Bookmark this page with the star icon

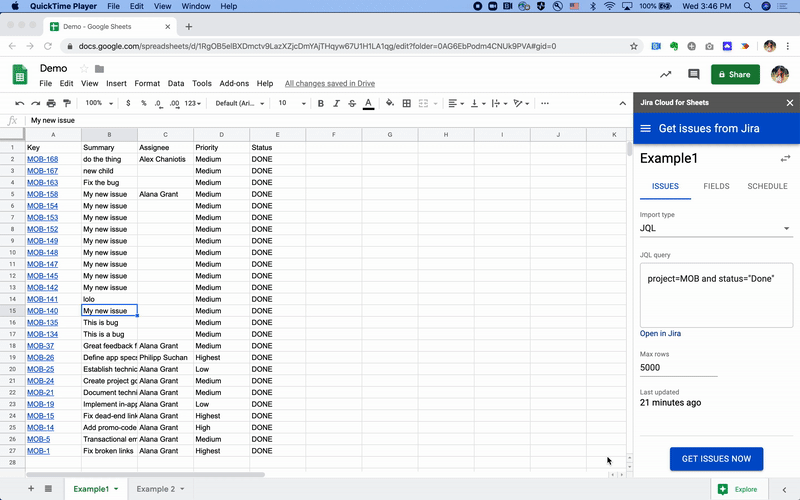pyautogui.click(x=634, y=46)
